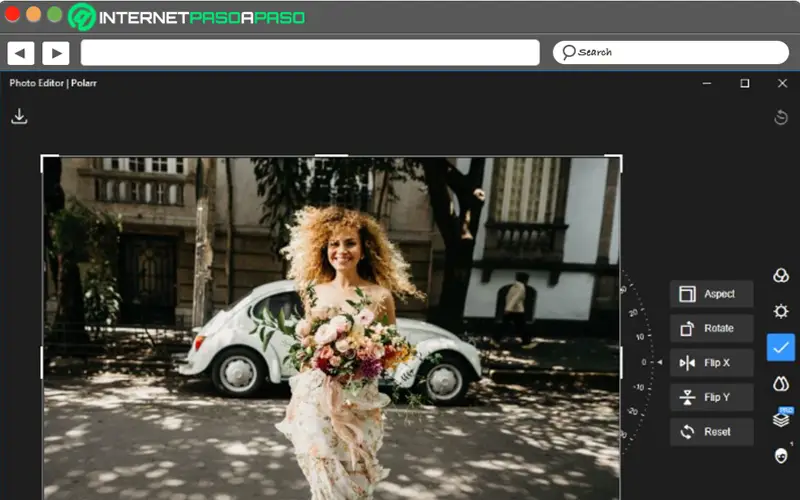The width and height of the screenshot is (800, 500).
Task: Click the green macOS zoom dot
Action: coord(55,14)
